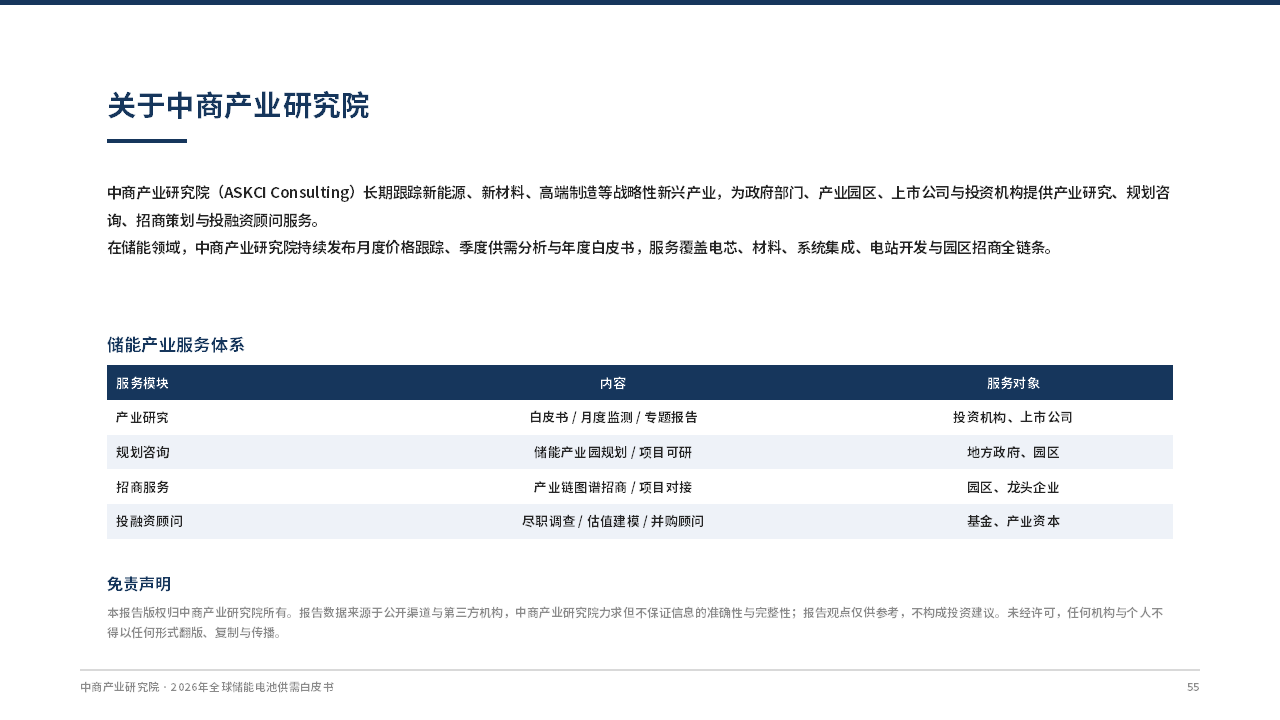Click the footer text 中商产业研究院 · 2026年全球储能电池供需白皮书
This screenshot has width=1280, height=720.
point(207,687)
